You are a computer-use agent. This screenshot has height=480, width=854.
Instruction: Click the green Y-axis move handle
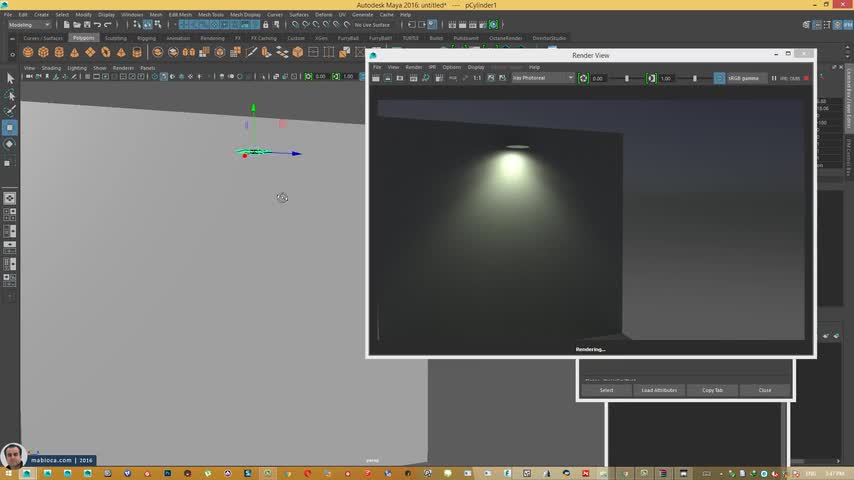[x=253, y=108]
